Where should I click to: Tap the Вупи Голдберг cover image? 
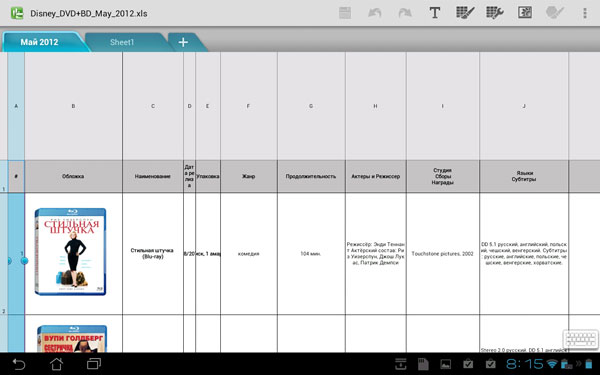pos(72,339)
